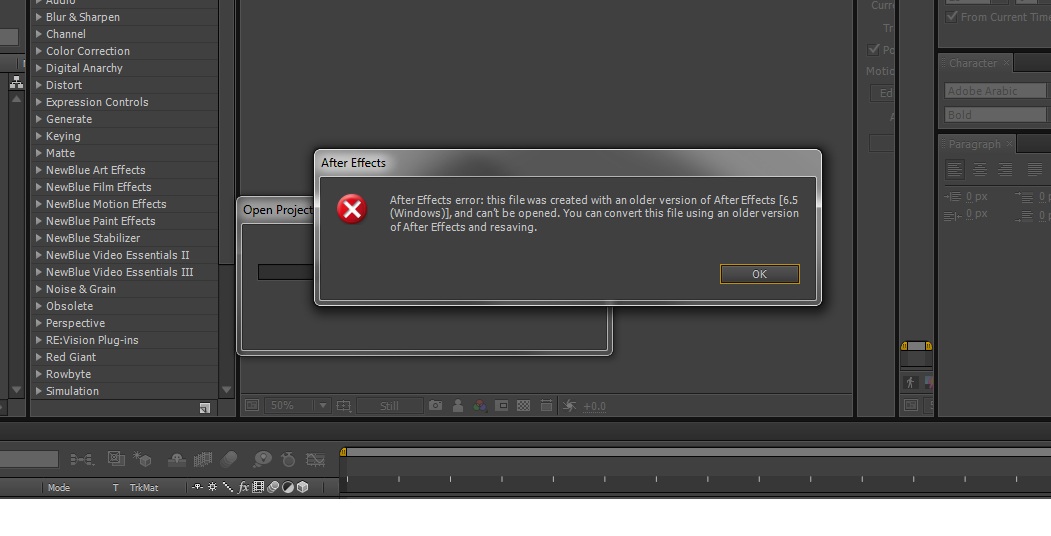Switch to Paragraph panel tab
Image resolution: width=1051 pixels, height=536 pixels.
(974, 144)
